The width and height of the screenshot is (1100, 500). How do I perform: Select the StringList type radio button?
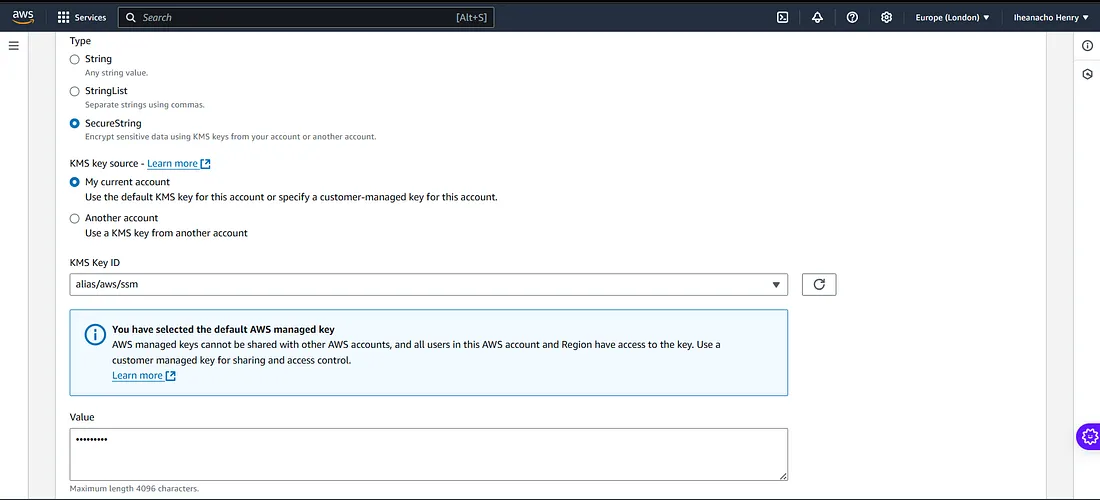coord(74,91)
